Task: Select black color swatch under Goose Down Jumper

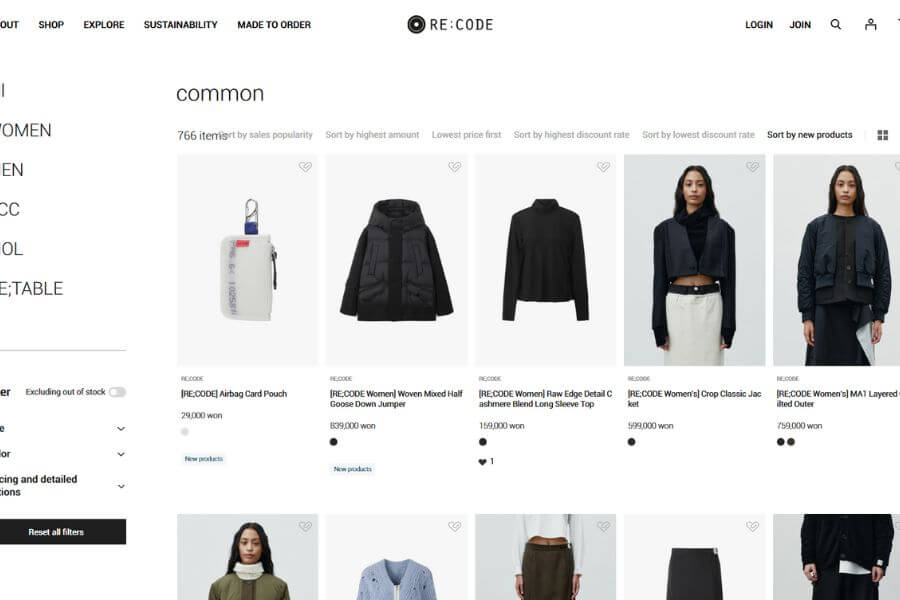Action: pyautogui.click(x=333, y=442)
